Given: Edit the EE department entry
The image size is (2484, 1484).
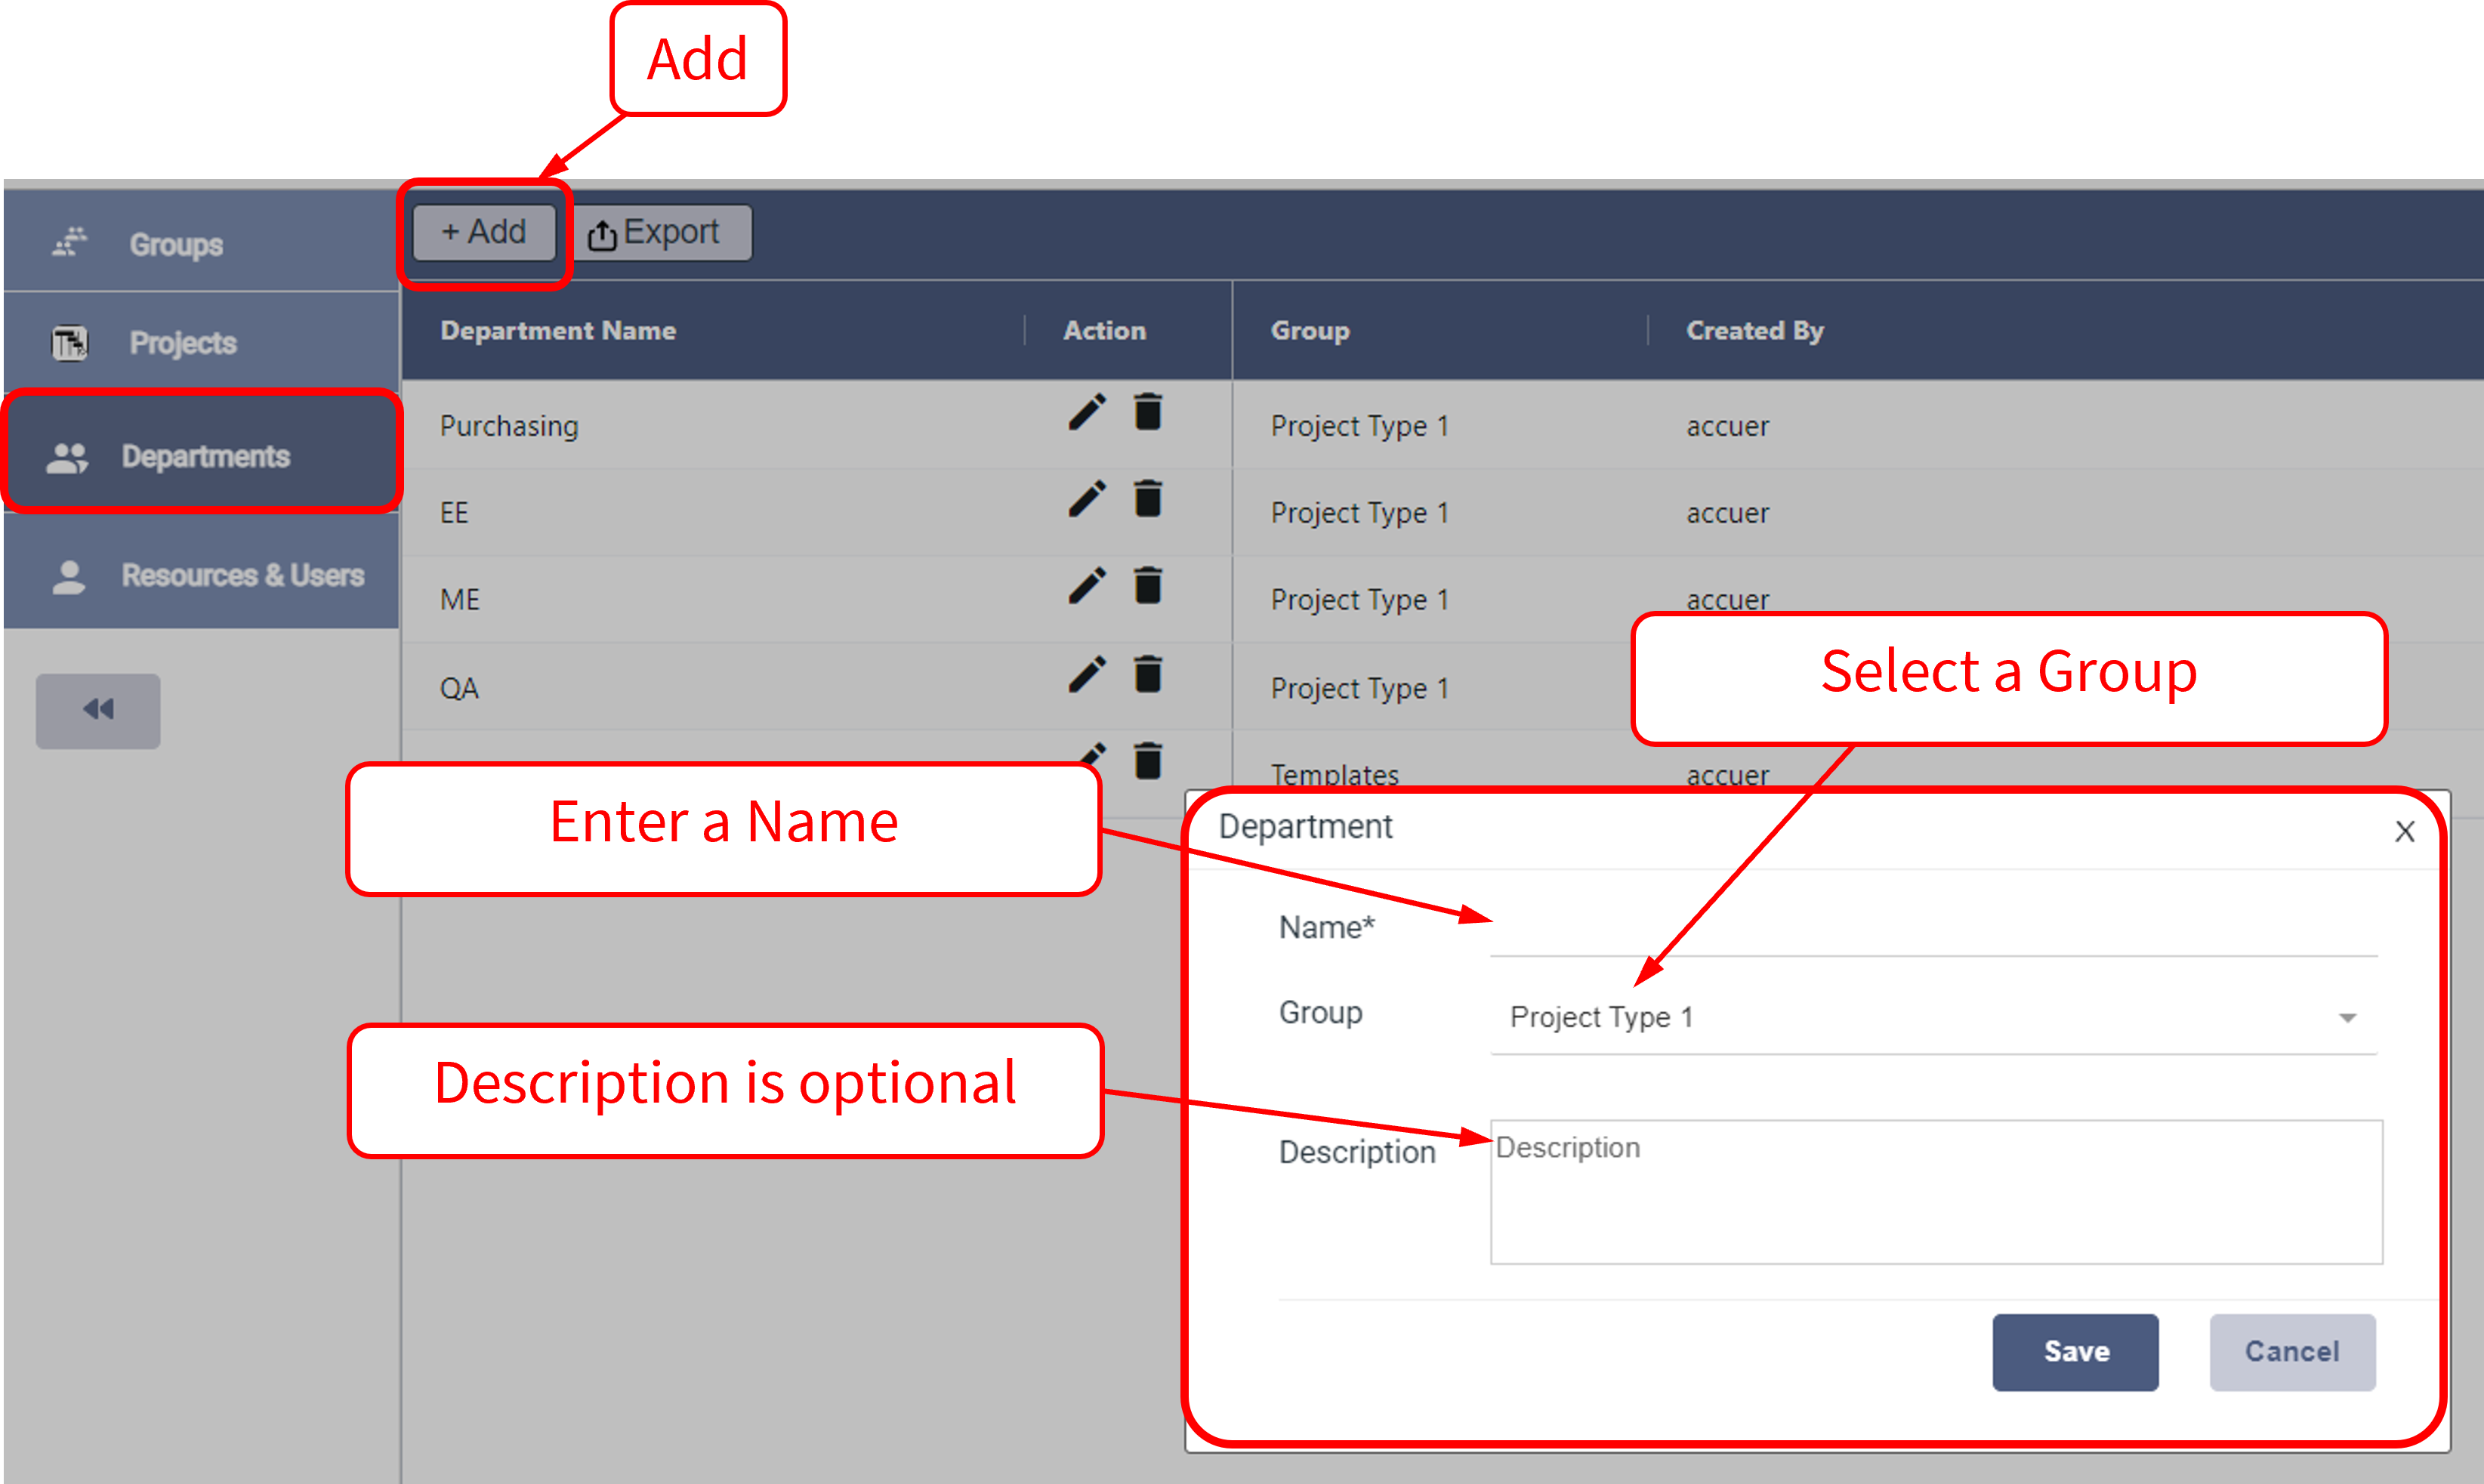Looking at the screenshot, I should point(1087,499).
